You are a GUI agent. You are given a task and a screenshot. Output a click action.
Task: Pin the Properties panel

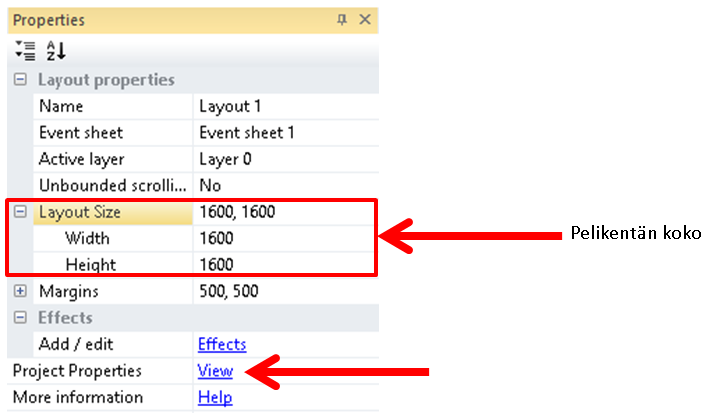[x=342, y=20]
